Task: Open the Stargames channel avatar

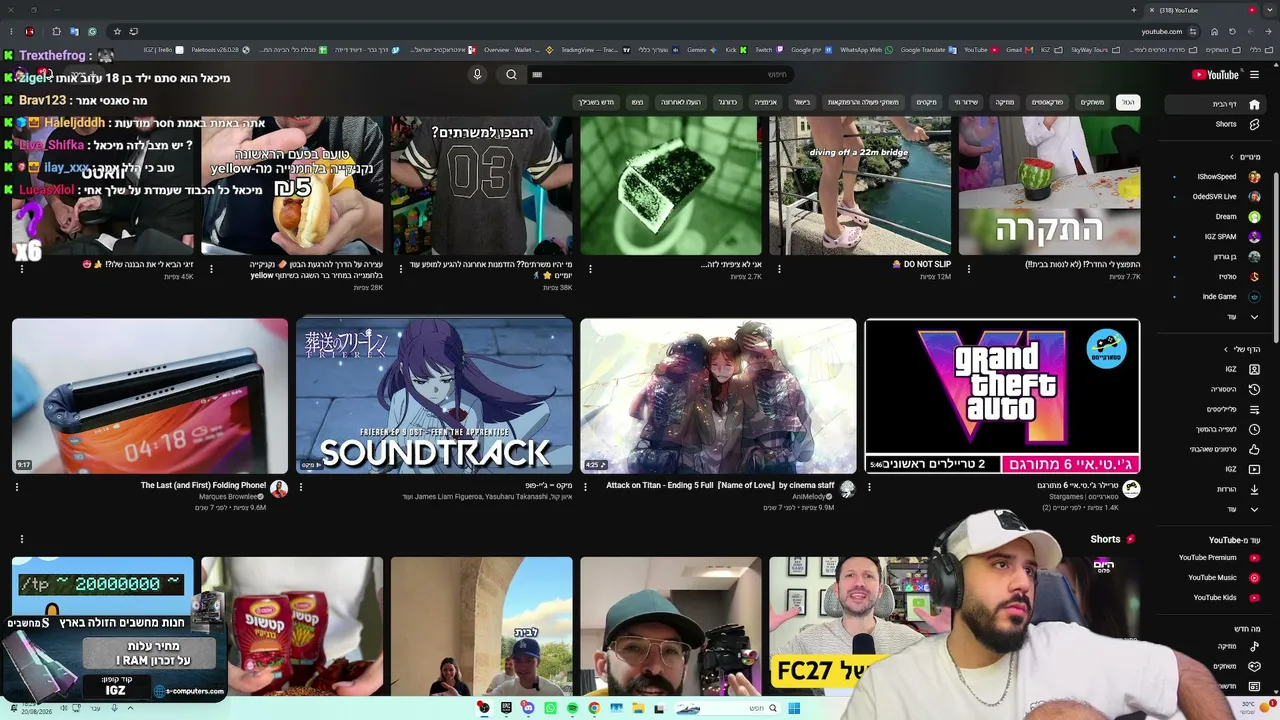Action: (x=1131, y=489)
